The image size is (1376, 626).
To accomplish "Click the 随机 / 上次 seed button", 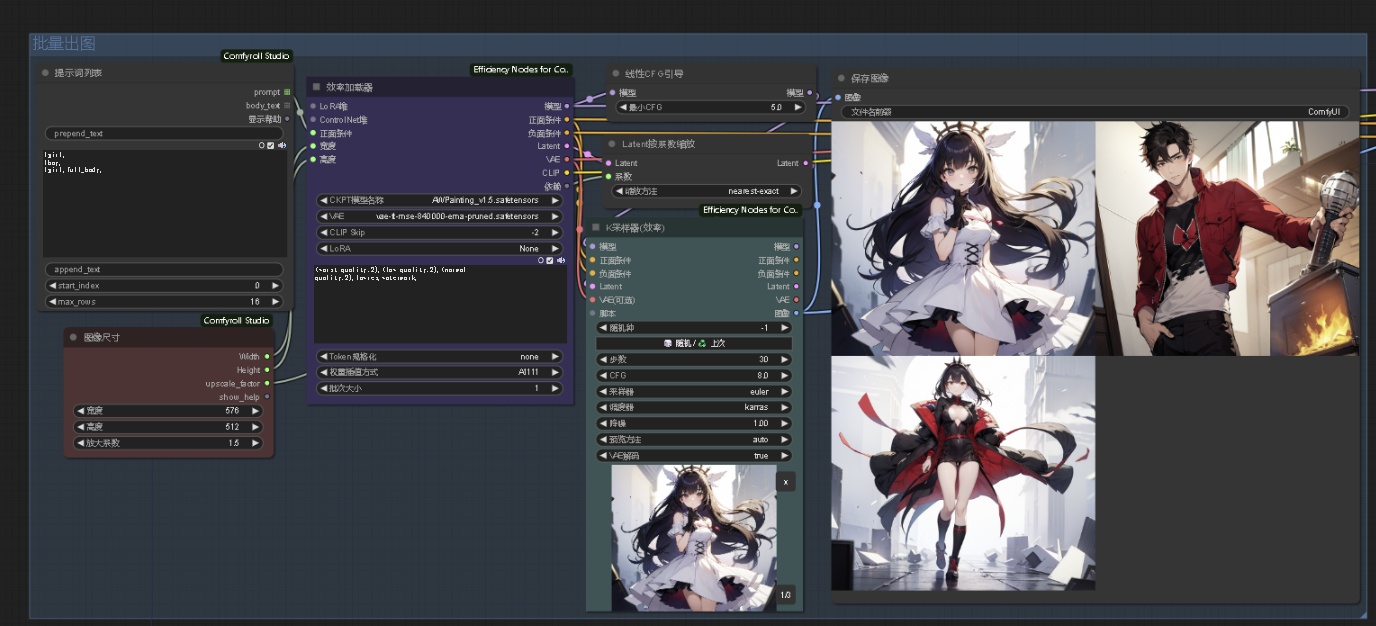I will 694,343.
